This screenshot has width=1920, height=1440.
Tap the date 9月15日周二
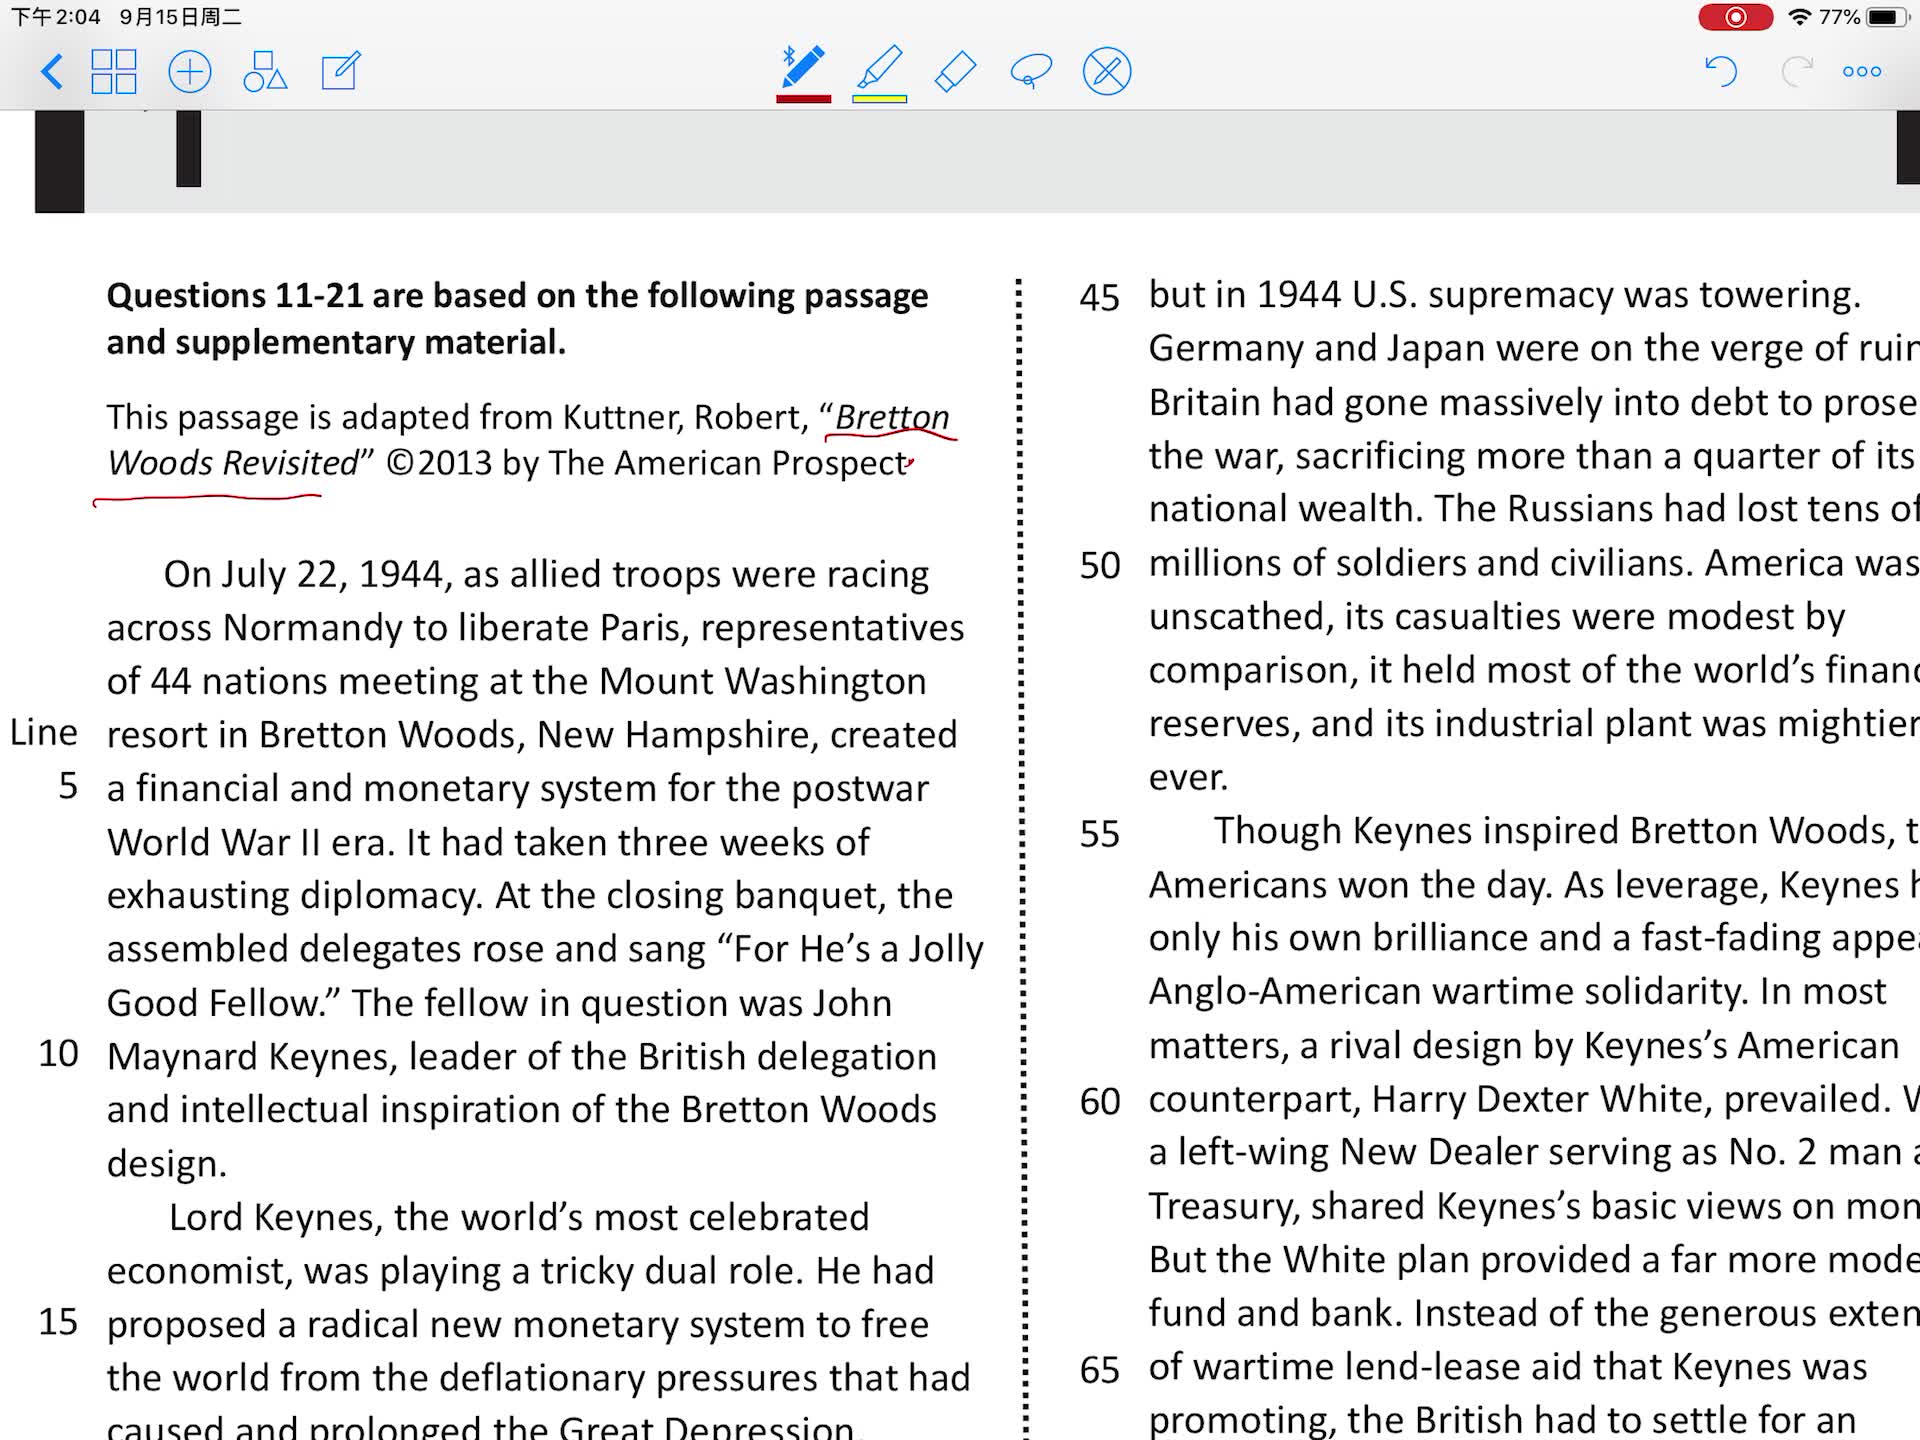click(180, 17)
